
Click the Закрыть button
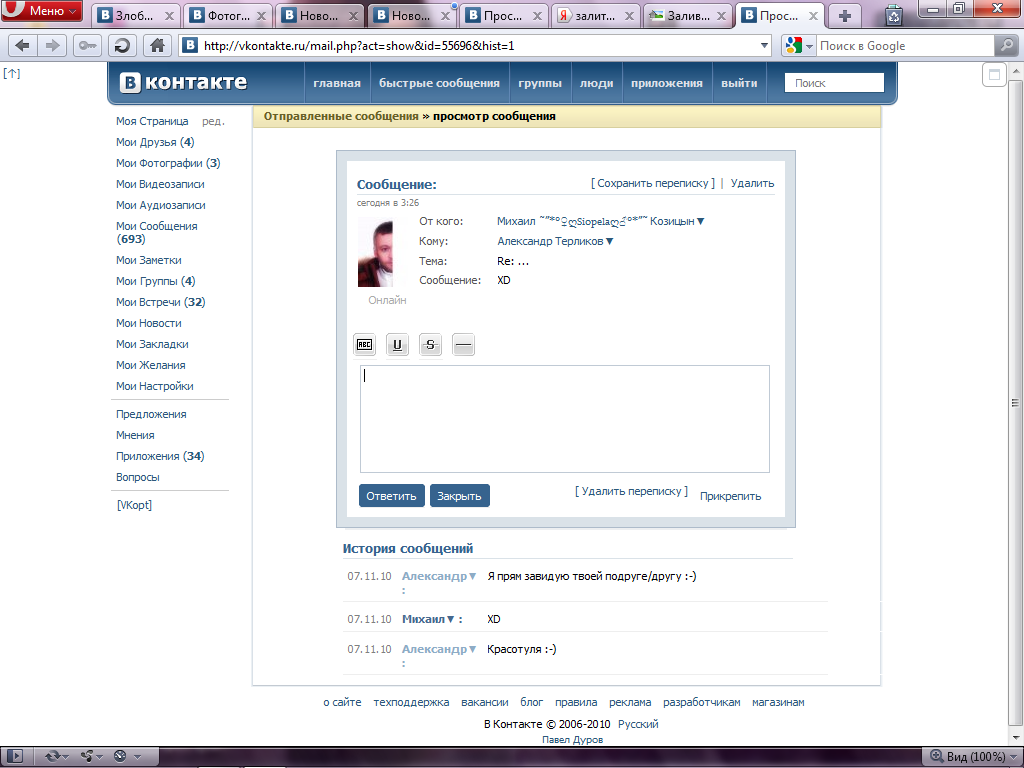tap(459, 496)
